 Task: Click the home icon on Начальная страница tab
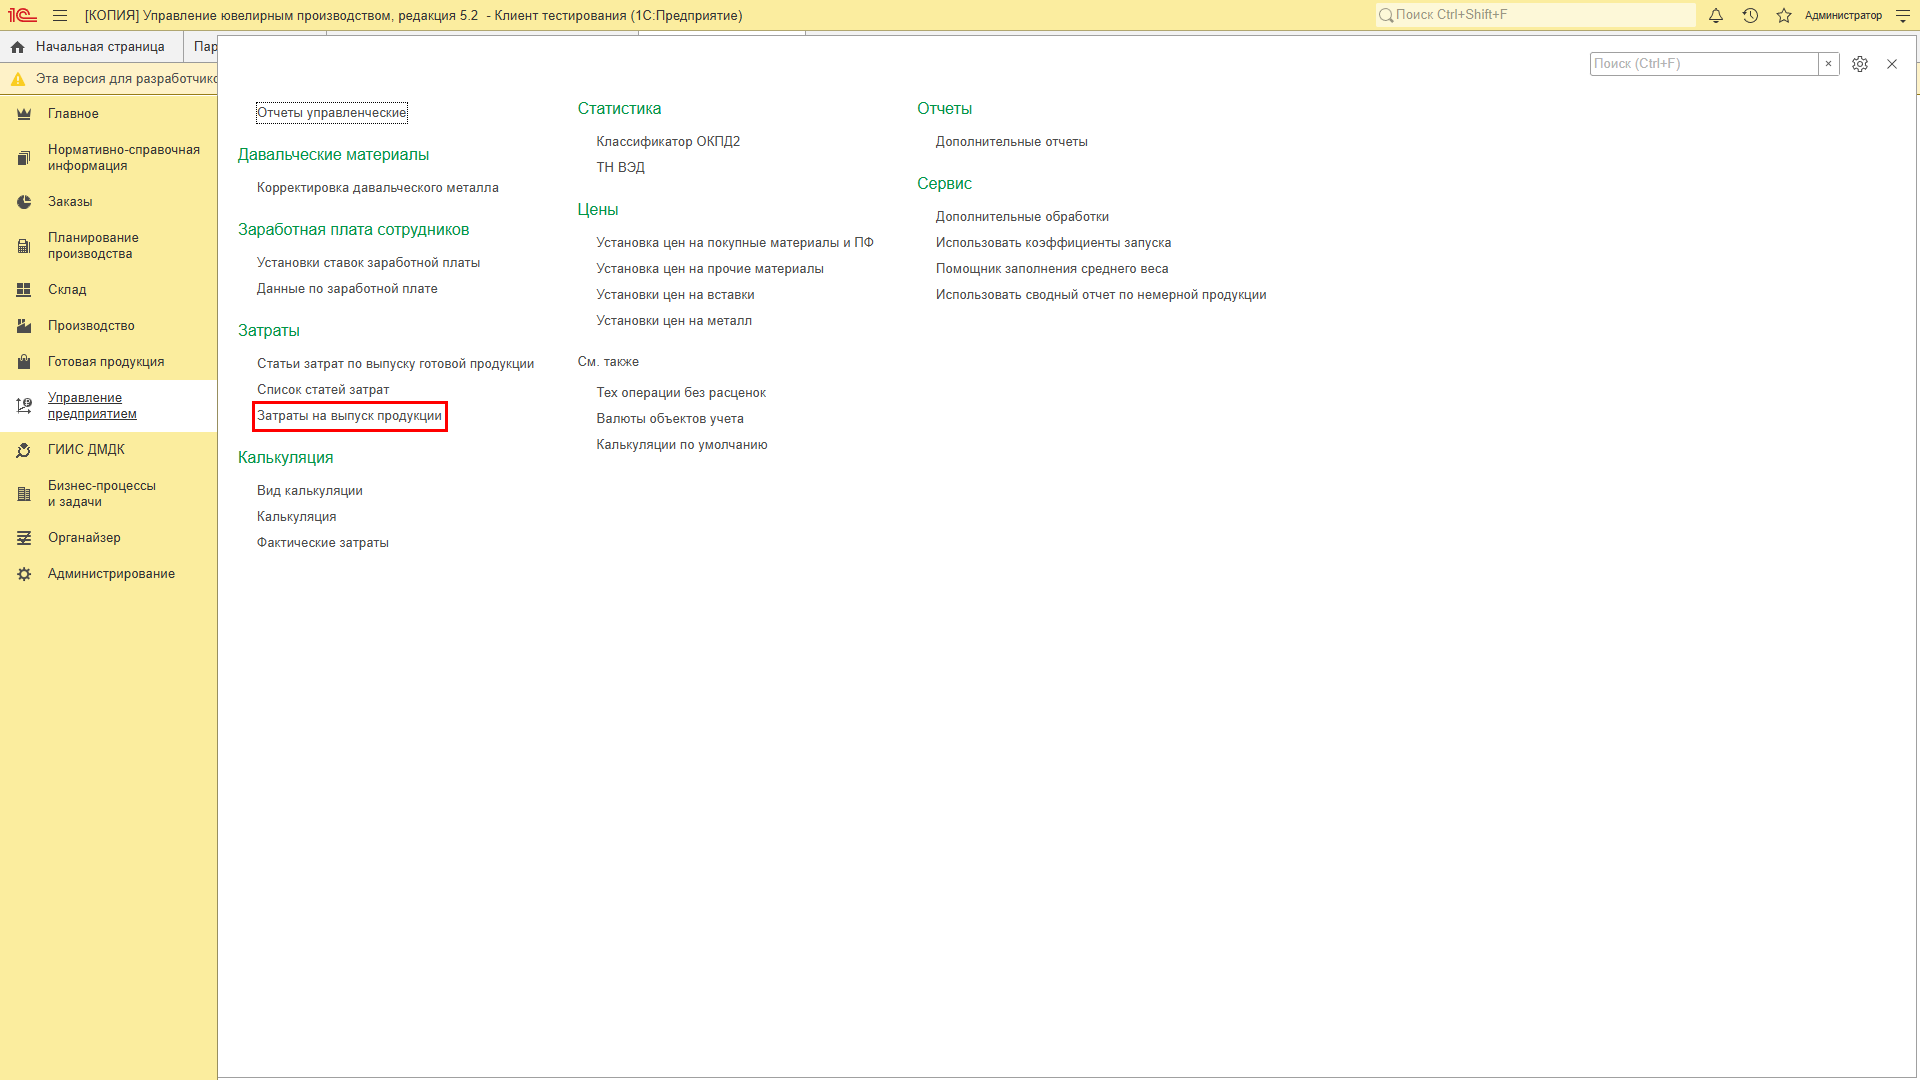(x=17, y=47)
